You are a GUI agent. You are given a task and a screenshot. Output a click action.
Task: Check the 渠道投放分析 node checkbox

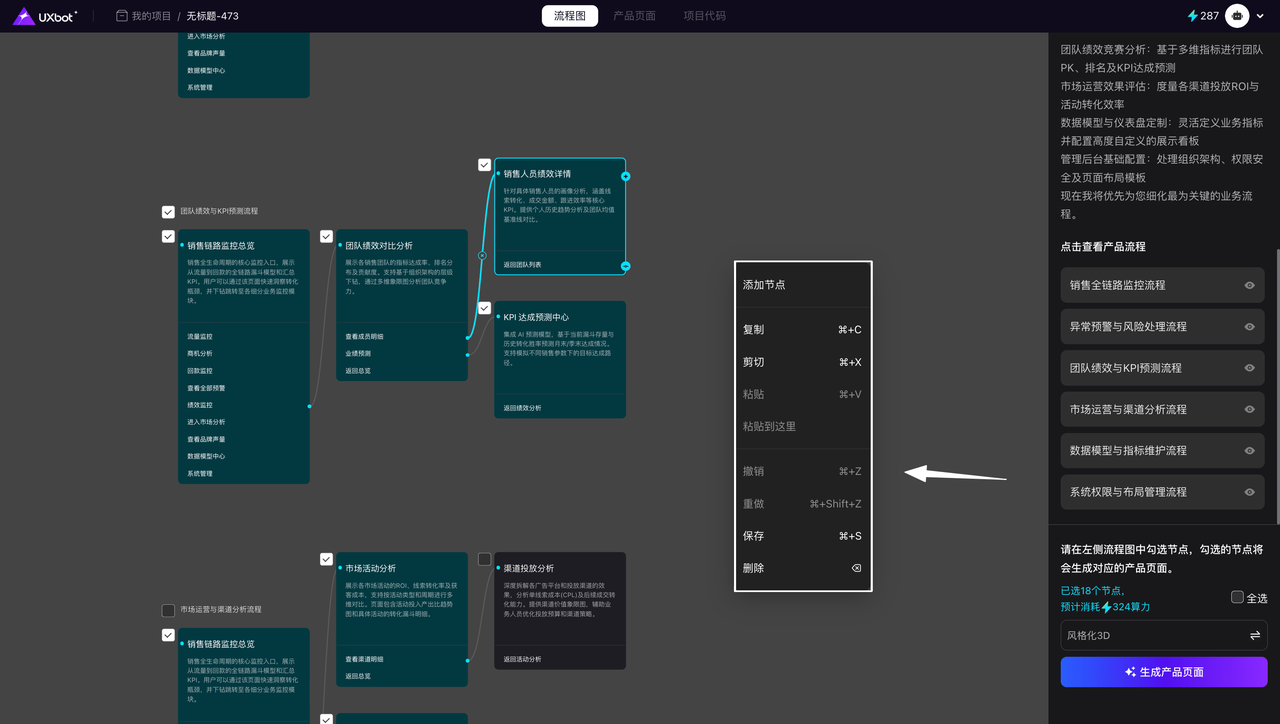coord(484,559)
